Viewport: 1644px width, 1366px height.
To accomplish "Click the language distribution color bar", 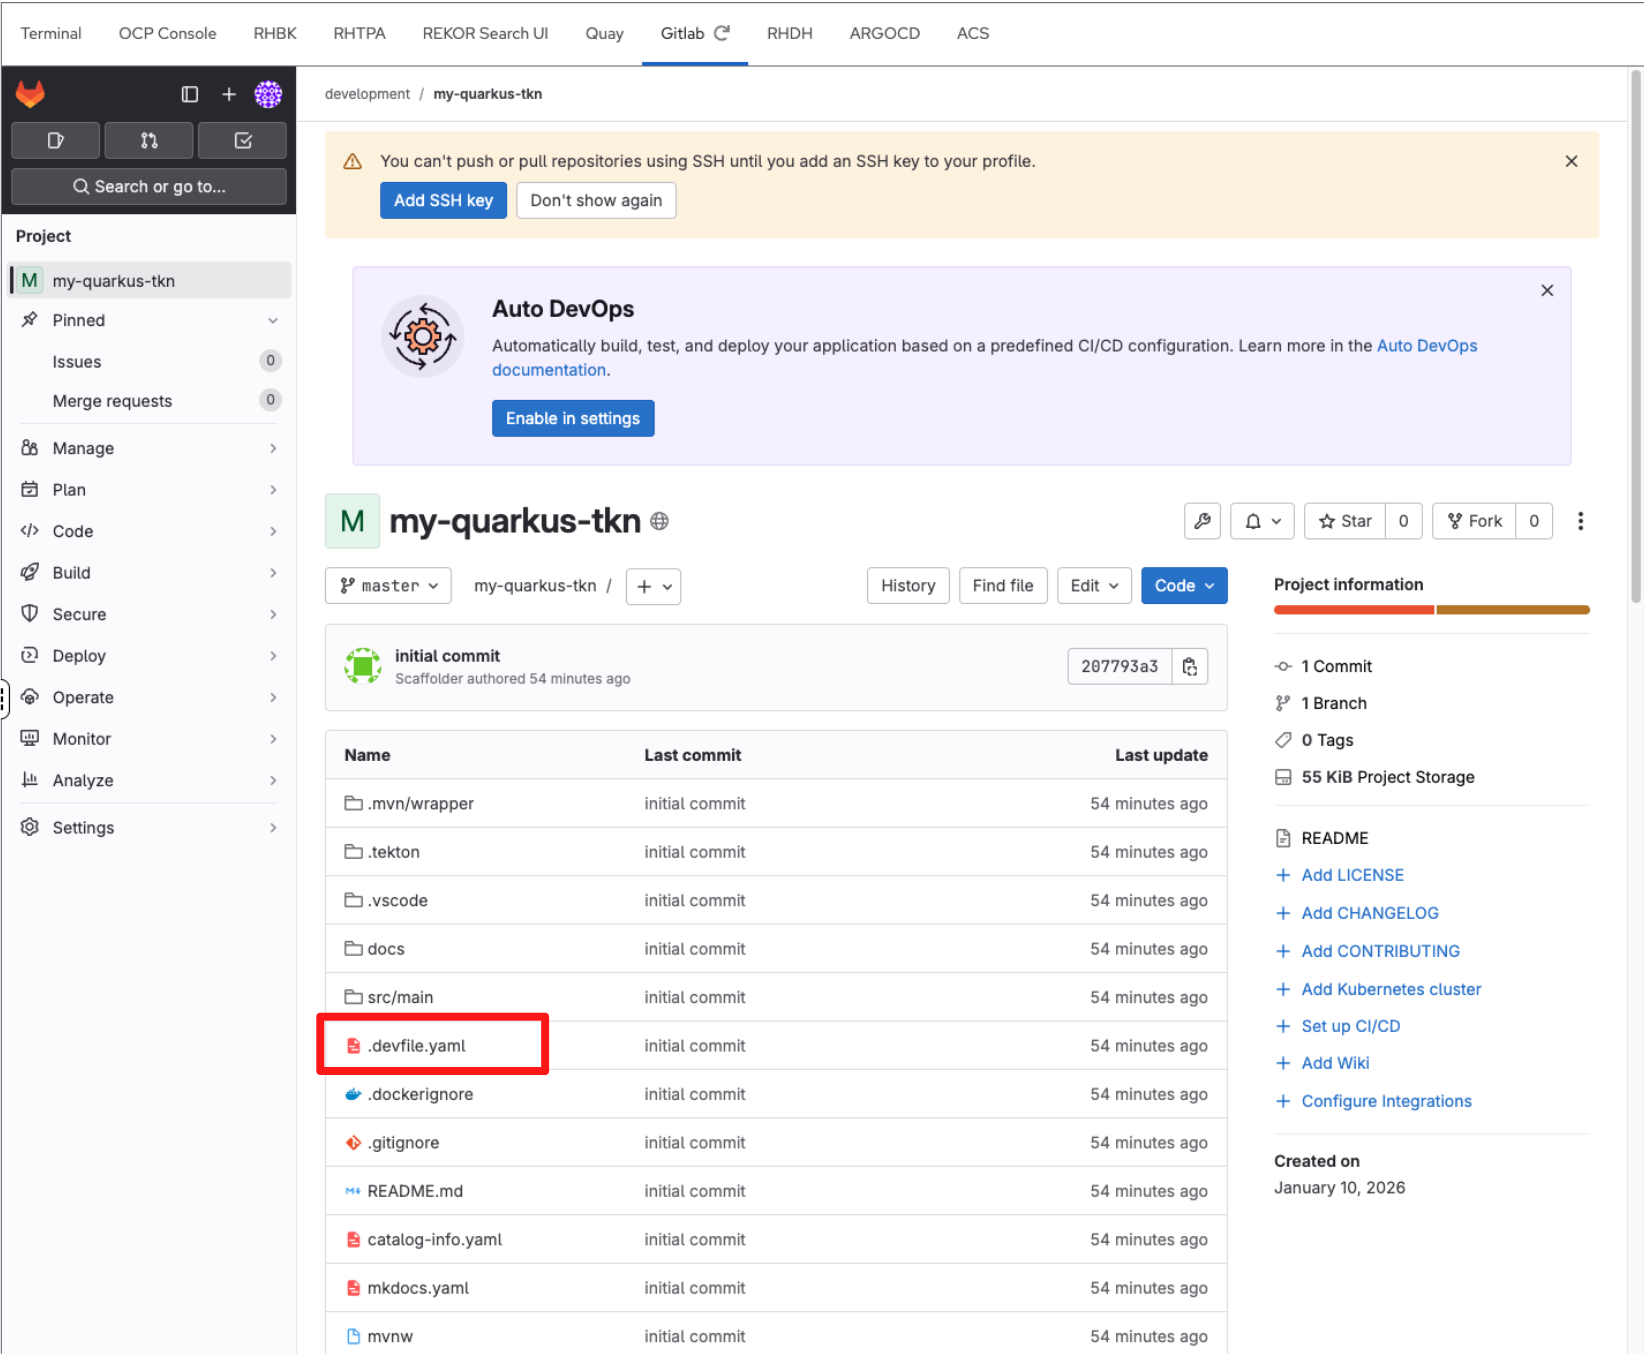I will click(x=1431, y=610).
